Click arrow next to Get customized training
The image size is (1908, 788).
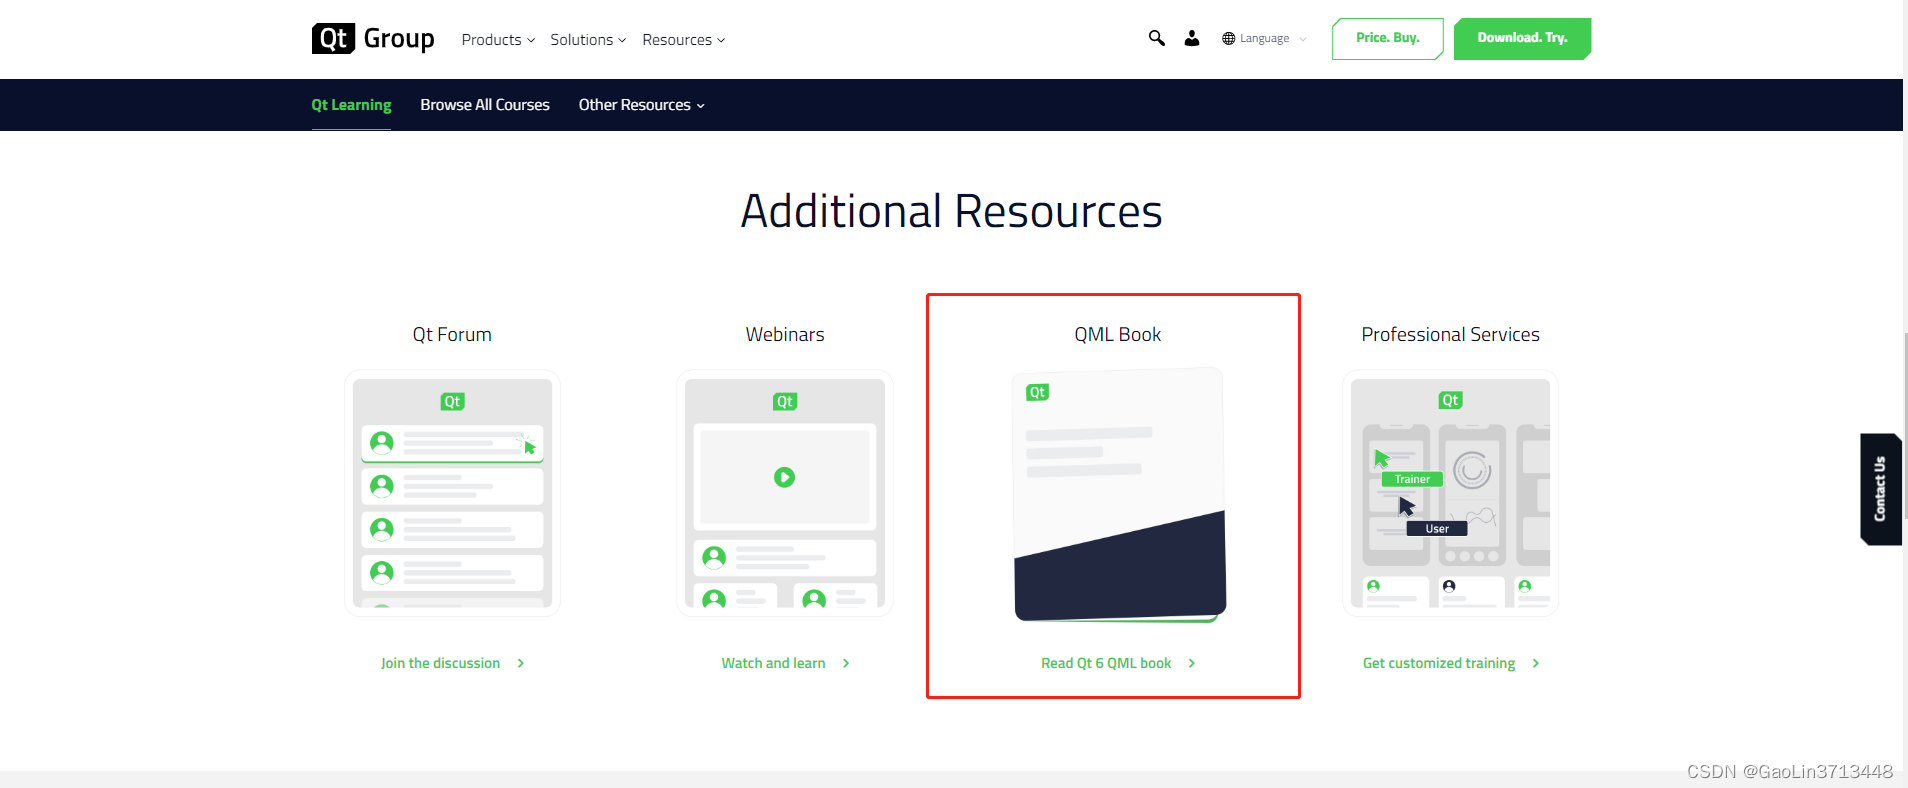[1536, 663]
